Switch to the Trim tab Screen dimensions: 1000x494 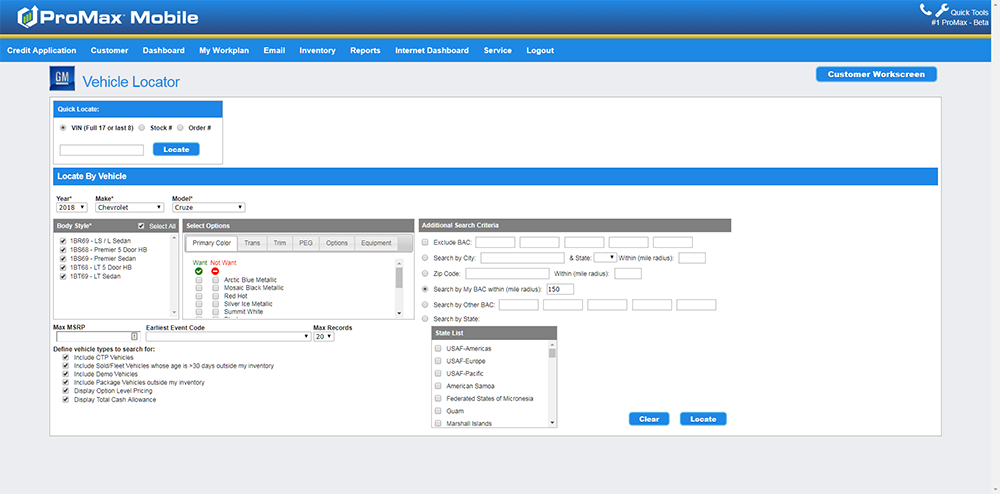[280, 243]
